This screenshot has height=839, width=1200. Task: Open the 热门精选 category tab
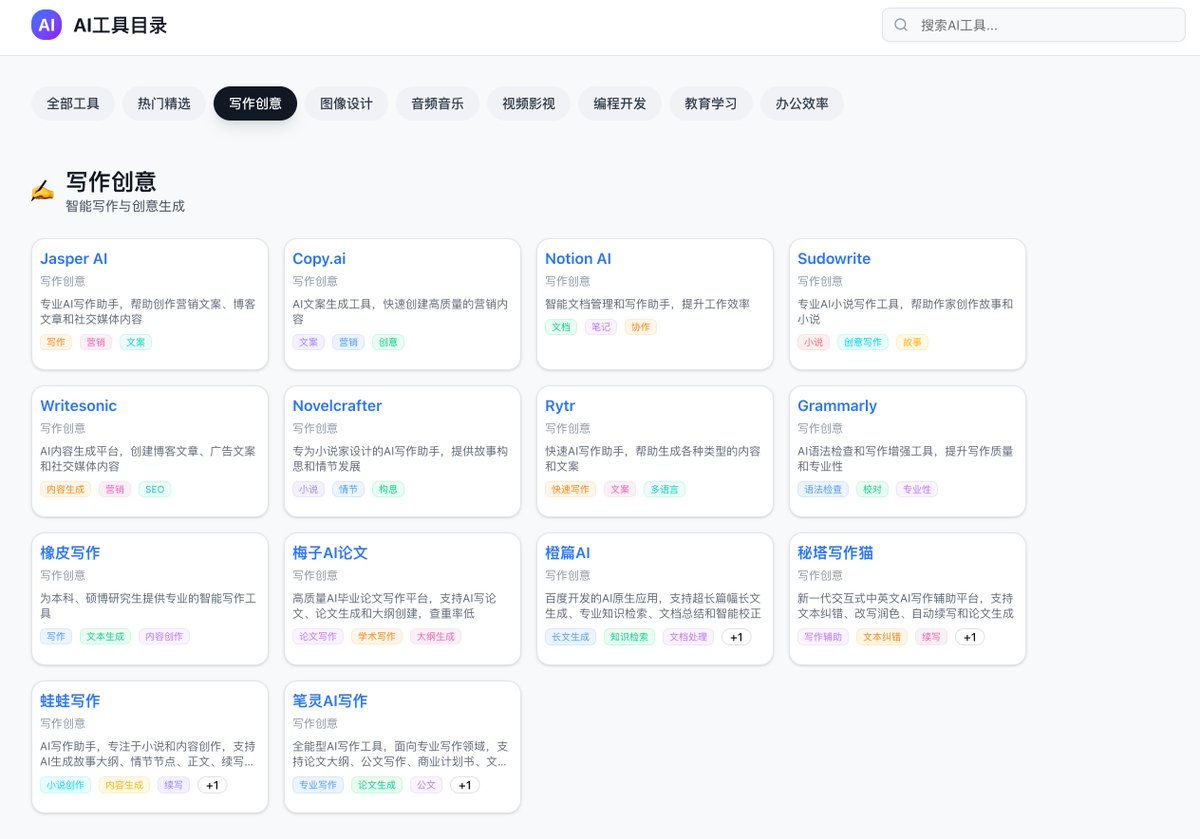coord(164,103)
